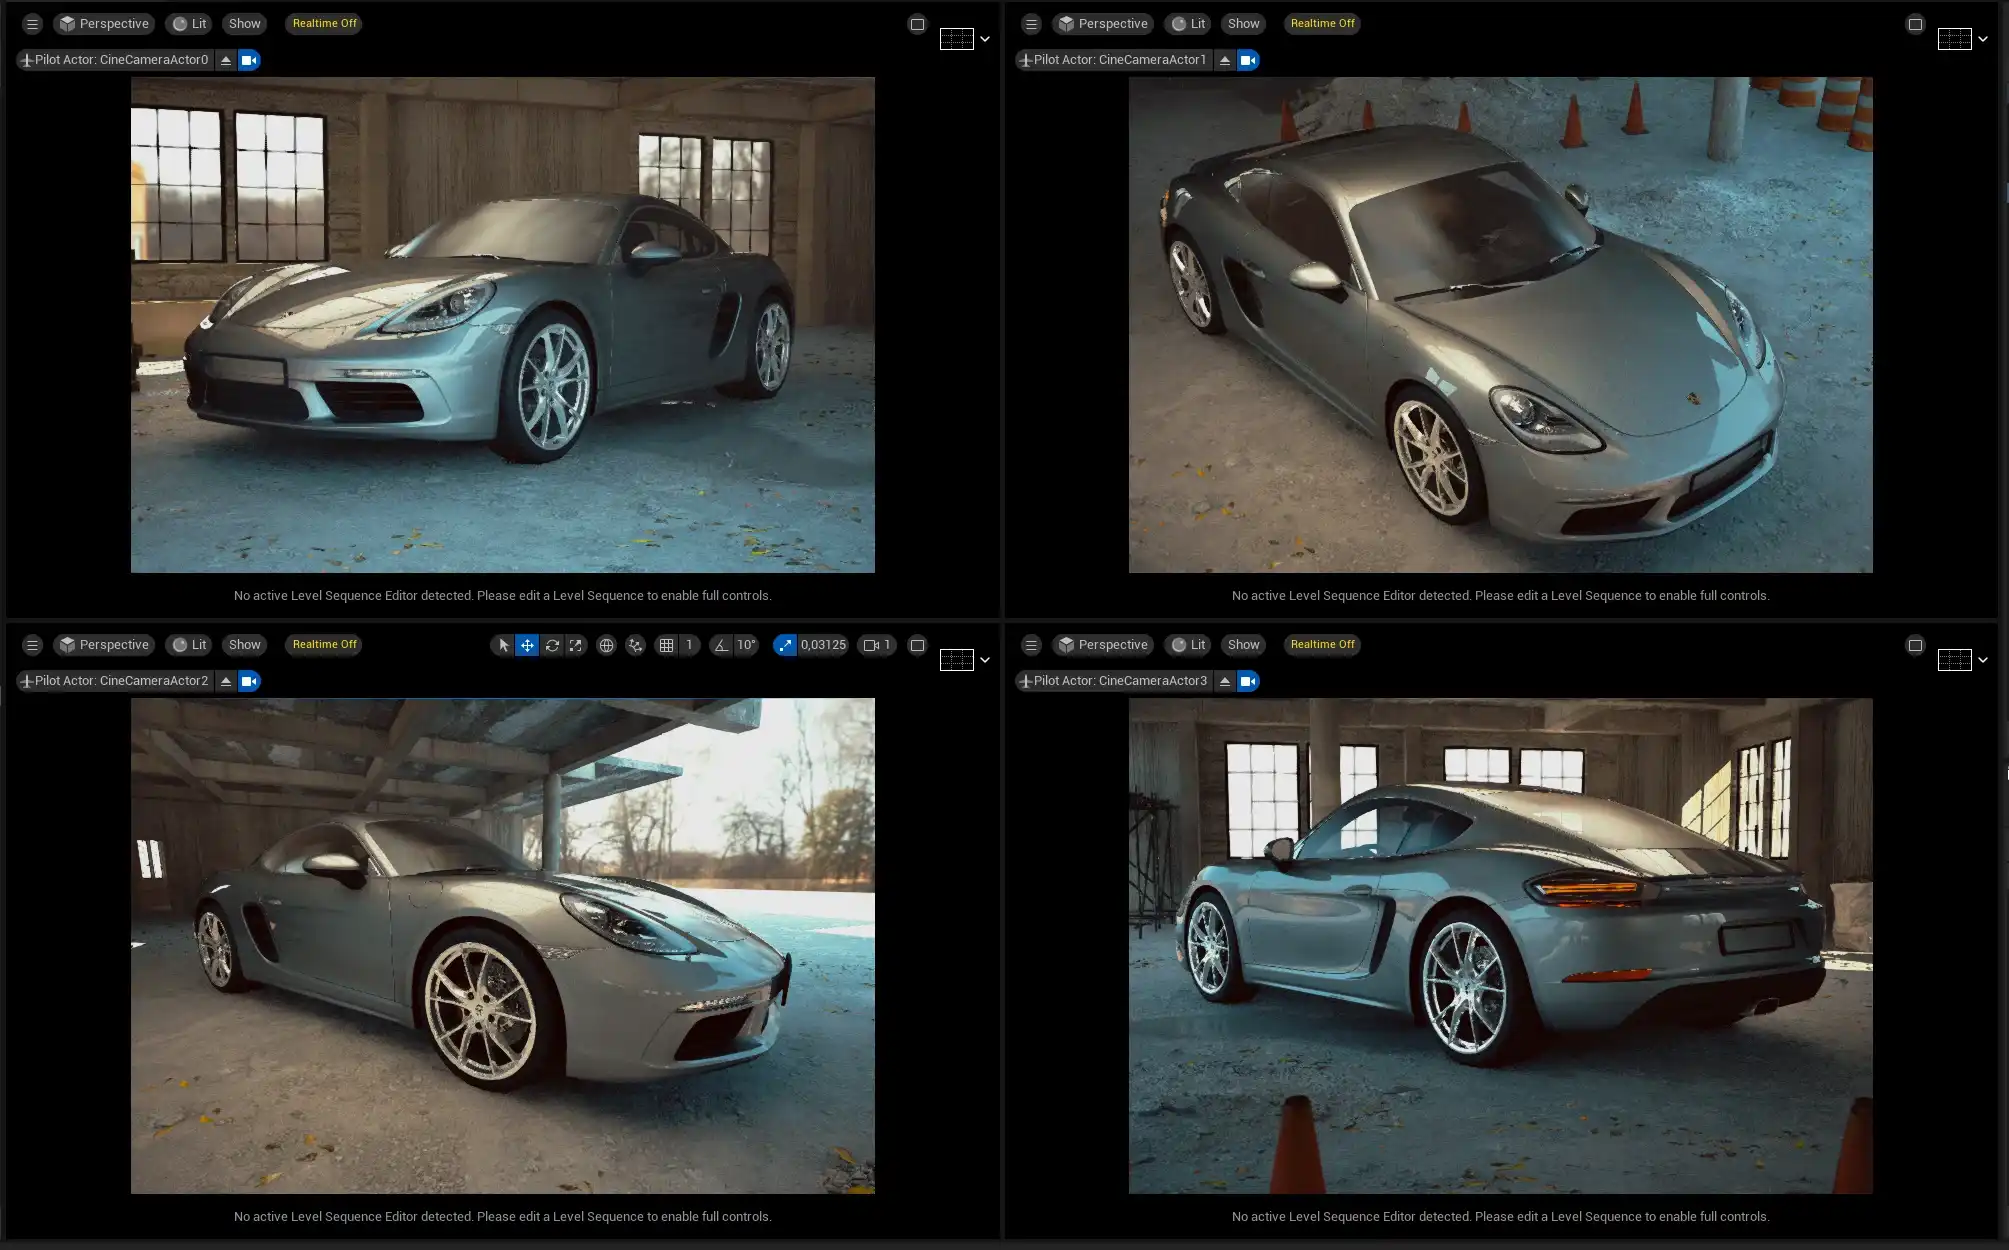This screenshot has height=1250, width=2009.
Task: Select Pilot Actor: CineCameraActor3 label
Action: tap(1114, 681)
